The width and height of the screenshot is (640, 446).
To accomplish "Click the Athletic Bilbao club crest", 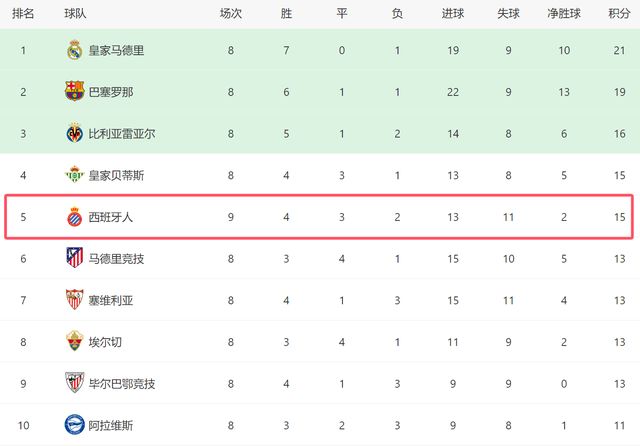I will (x=74, y=383).
